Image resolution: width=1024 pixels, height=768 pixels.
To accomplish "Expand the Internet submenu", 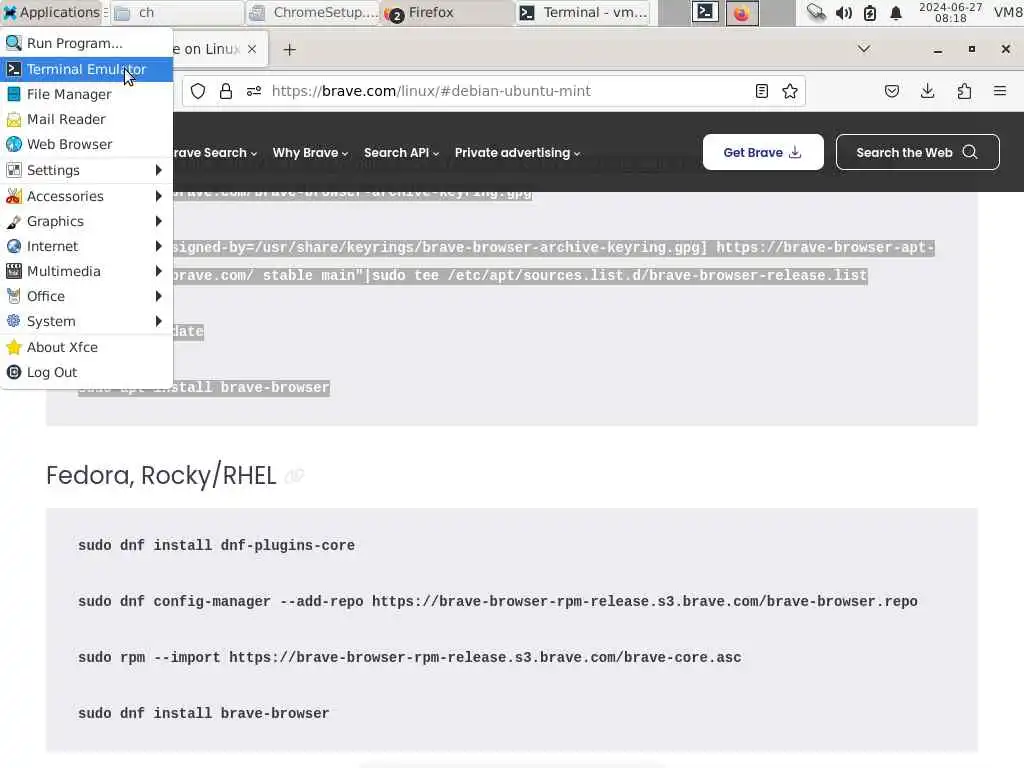I will pos(86,246).
